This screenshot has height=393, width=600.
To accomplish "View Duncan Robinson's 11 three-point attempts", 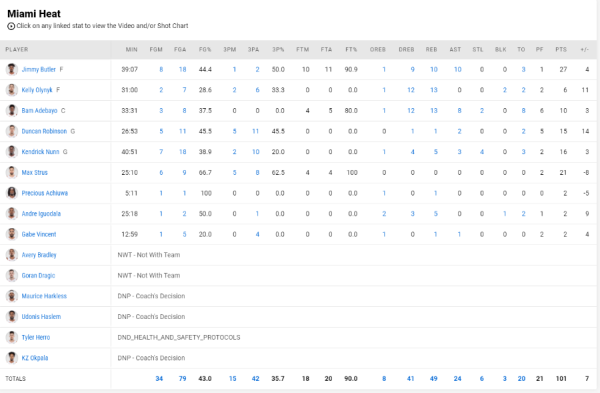I will (x=256, y=131).
